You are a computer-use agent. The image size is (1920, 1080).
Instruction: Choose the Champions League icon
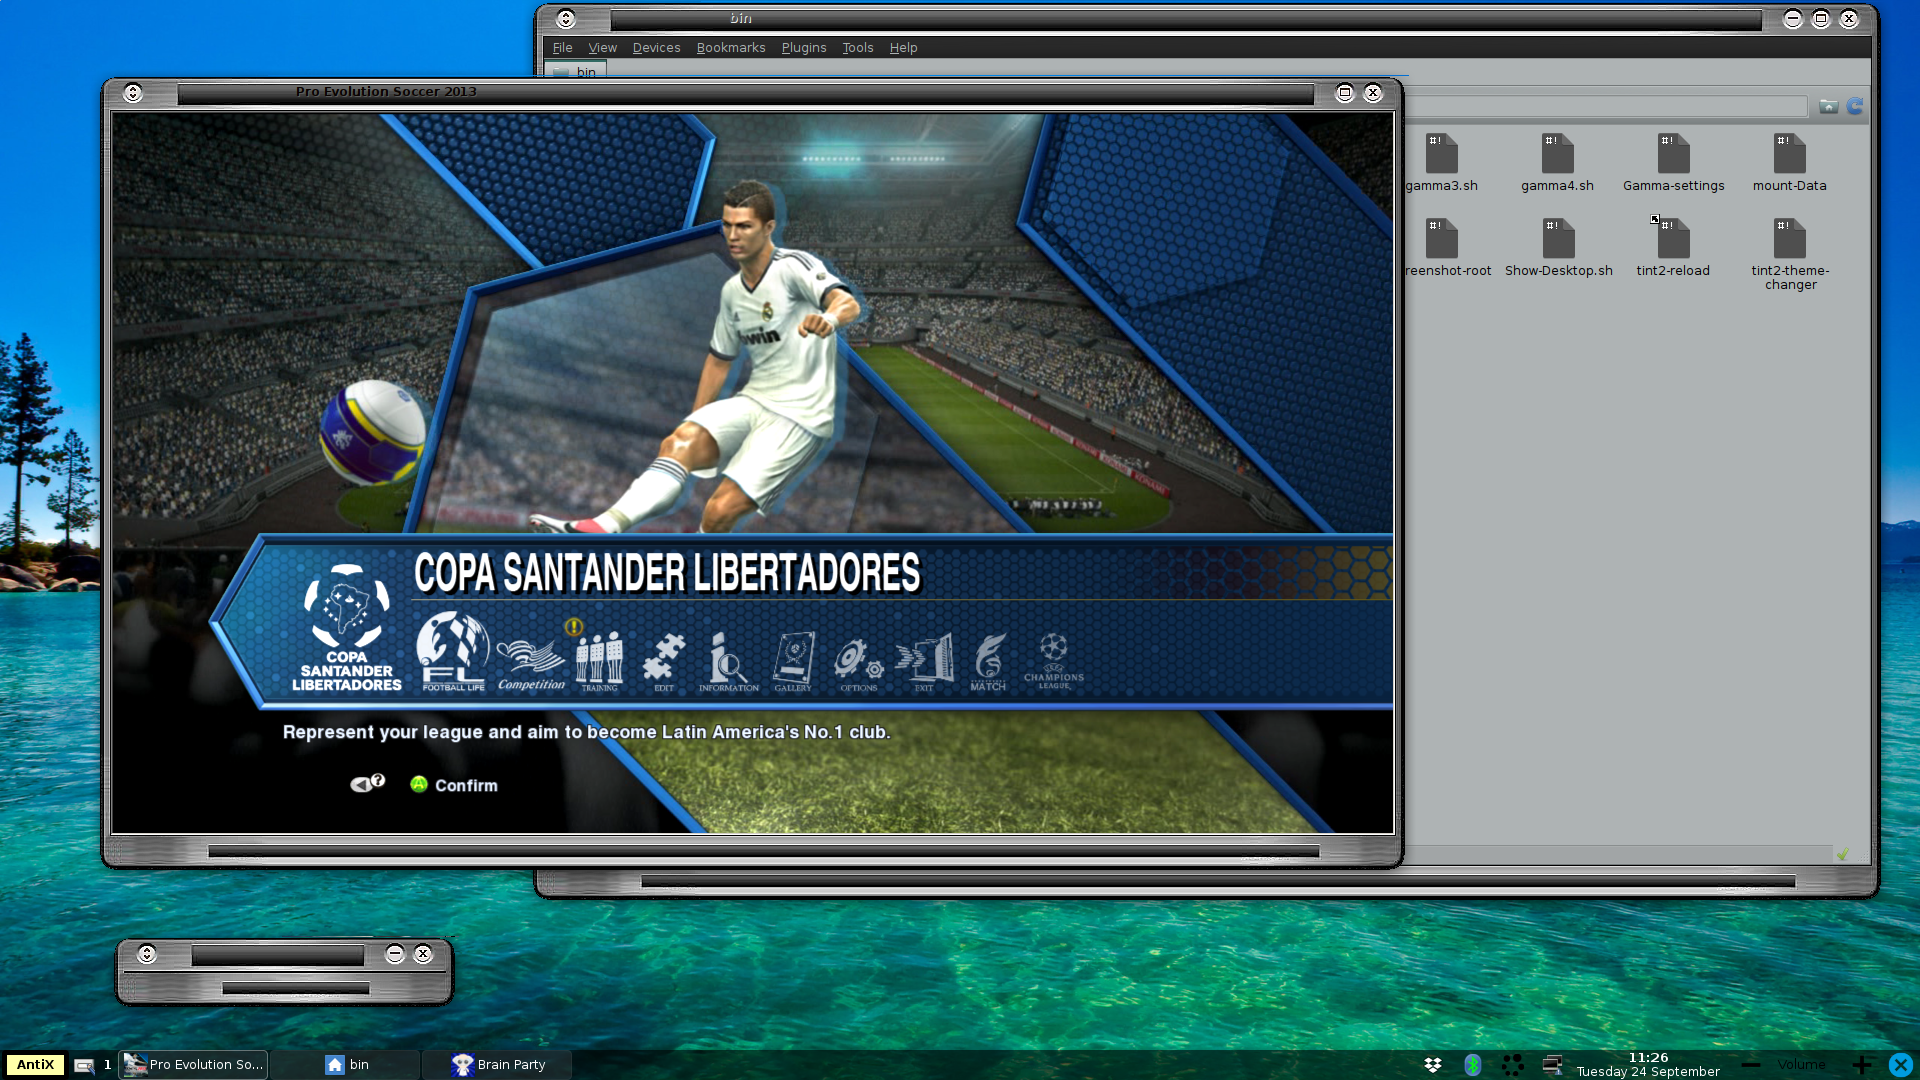point(1053,661)
